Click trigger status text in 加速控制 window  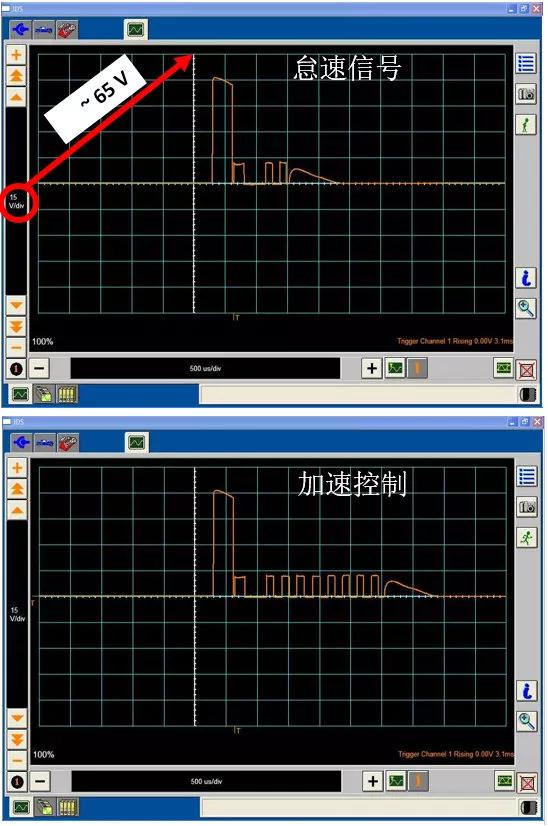[x=456, y=754]
